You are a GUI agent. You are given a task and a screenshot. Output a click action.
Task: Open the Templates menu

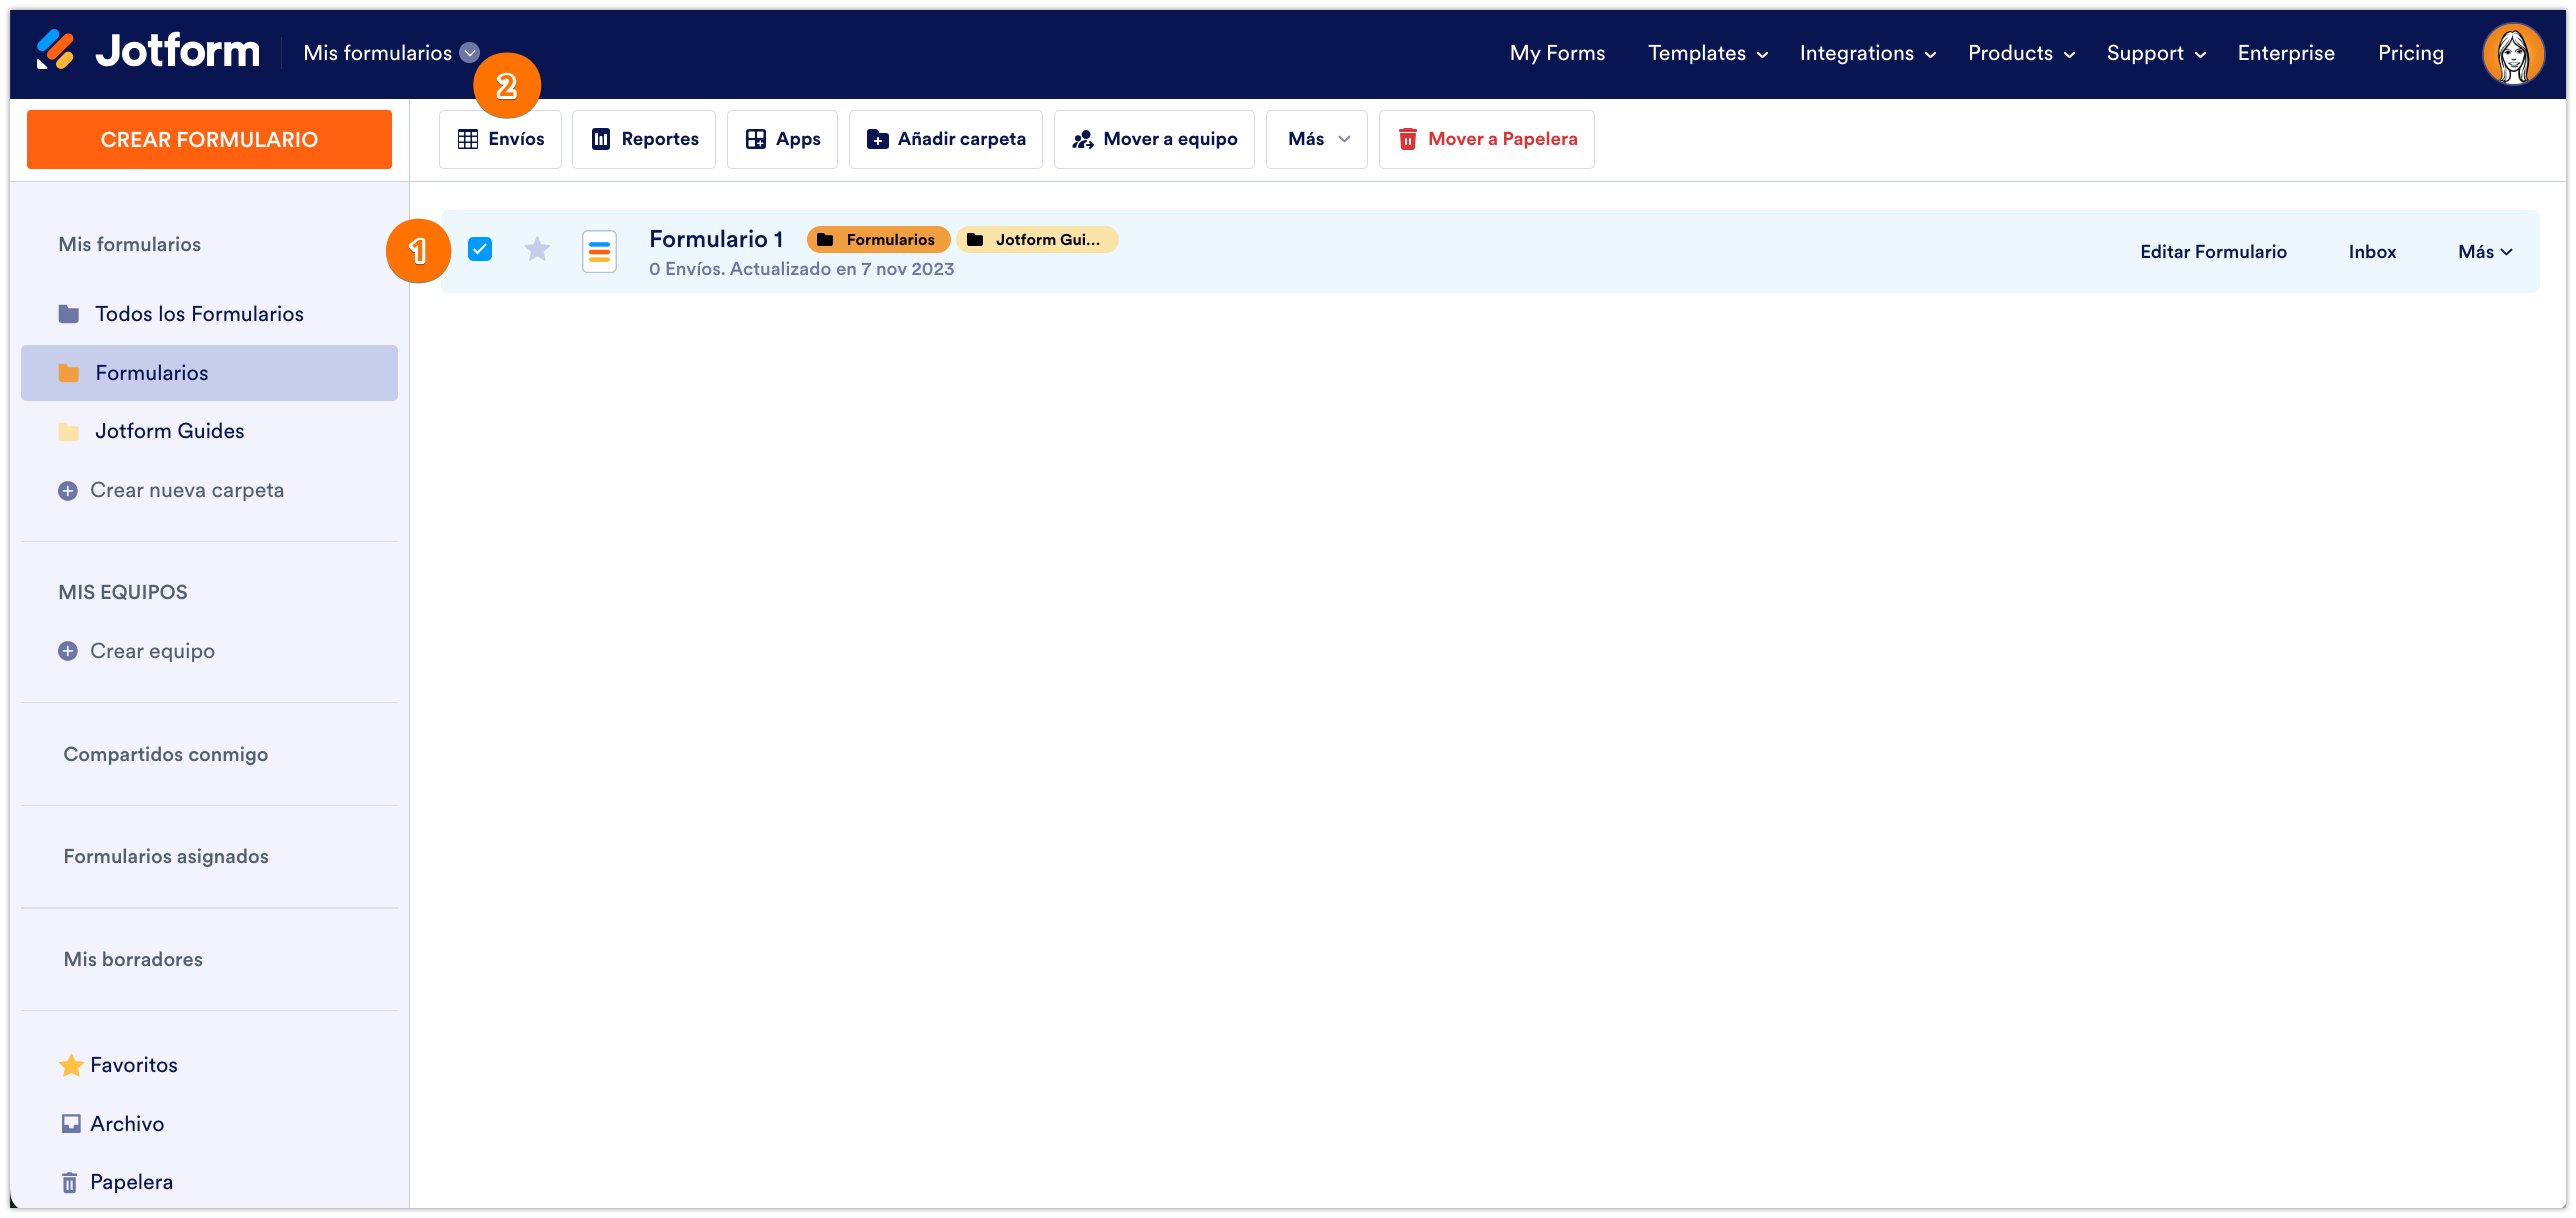point(1707,54)
